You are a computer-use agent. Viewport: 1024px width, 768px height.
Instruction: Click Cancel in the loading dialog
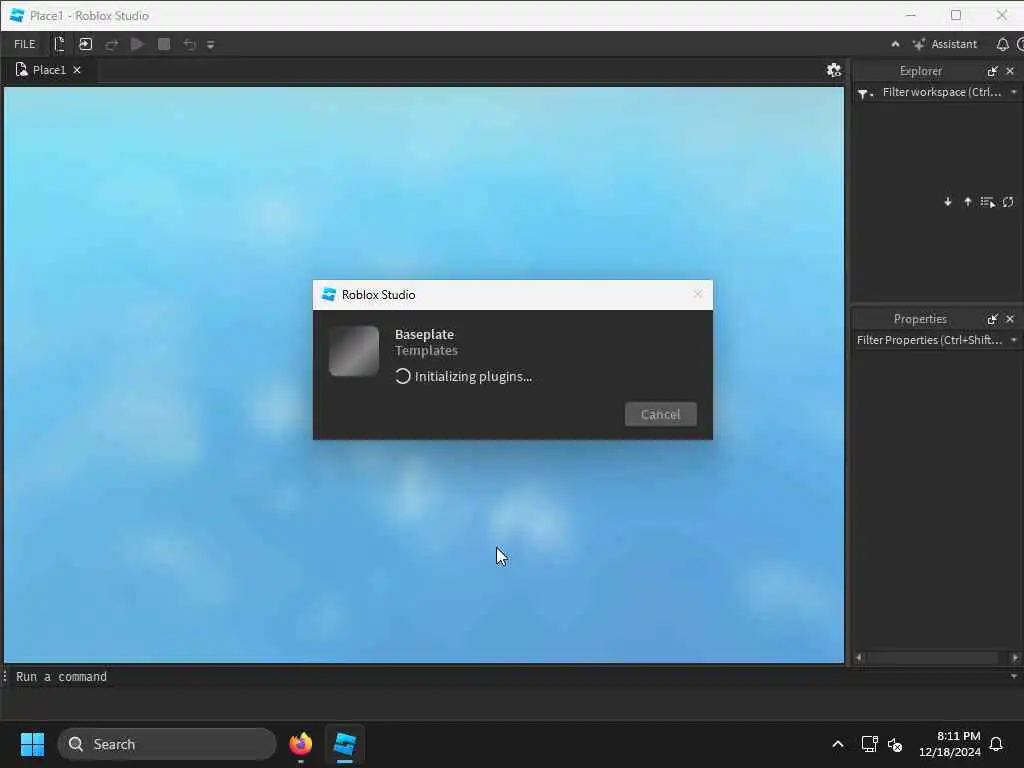coord(660,414)
